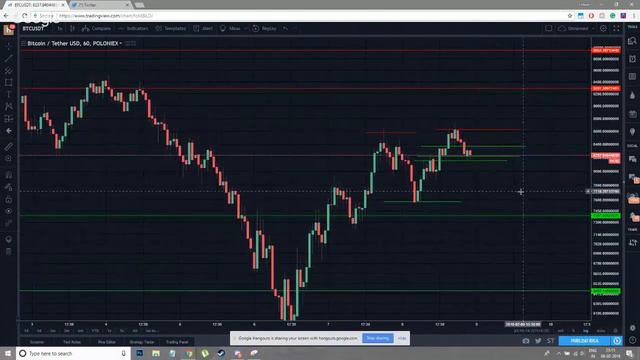Viewport: 640px width, 360px height.
Task: Bookmark page with star icon
Action: [570, 16]
